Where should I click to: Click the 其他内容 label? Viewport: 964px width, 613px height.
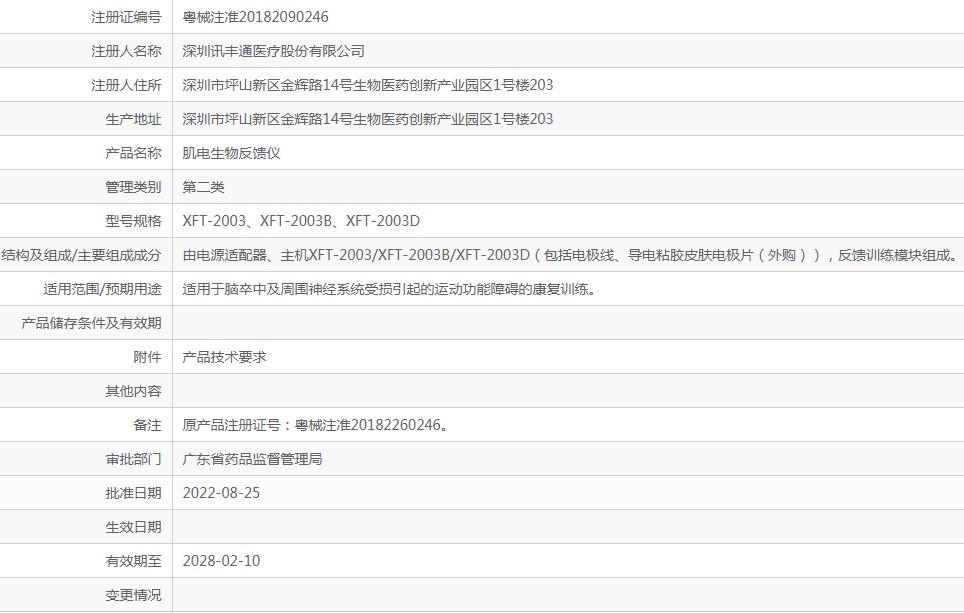133,391
